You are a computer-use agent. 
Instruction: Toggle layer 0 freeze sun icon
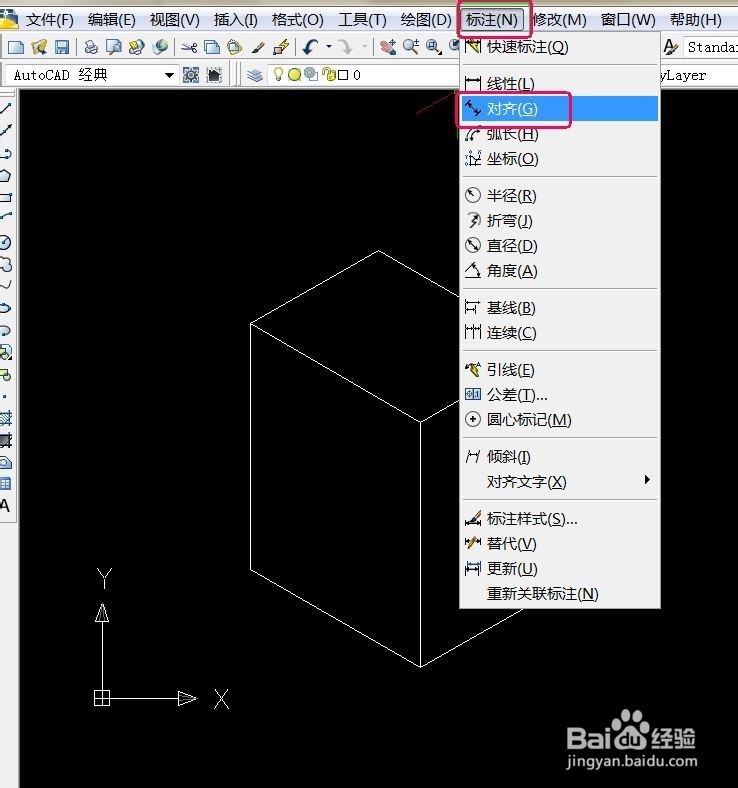[295, 75]
